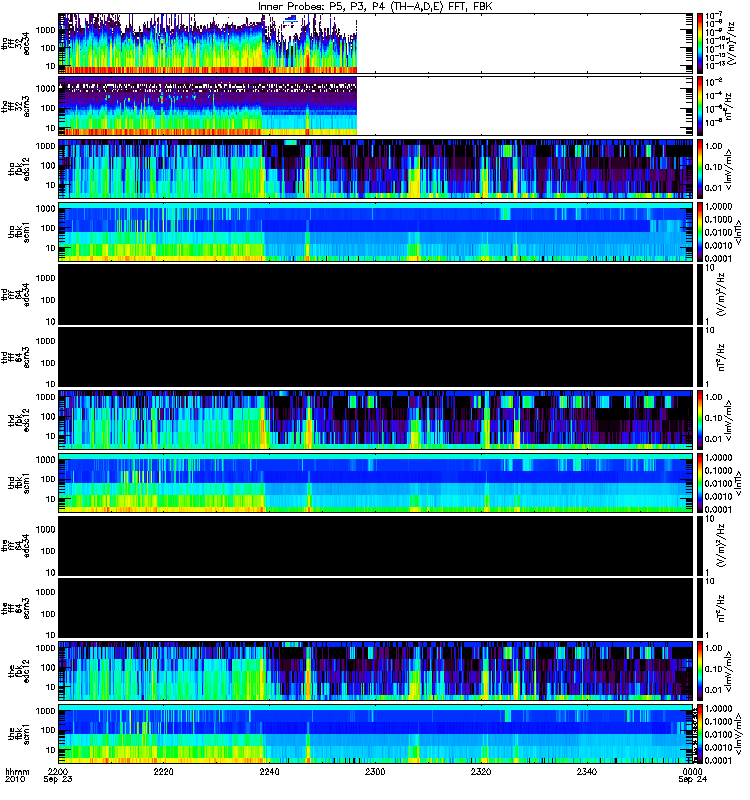Image resolution: width=750 pixels, height=800 pixels.
Task: Click the 'the fff 64 edc34' y-axis label
Action: click(x=16, y=545)
